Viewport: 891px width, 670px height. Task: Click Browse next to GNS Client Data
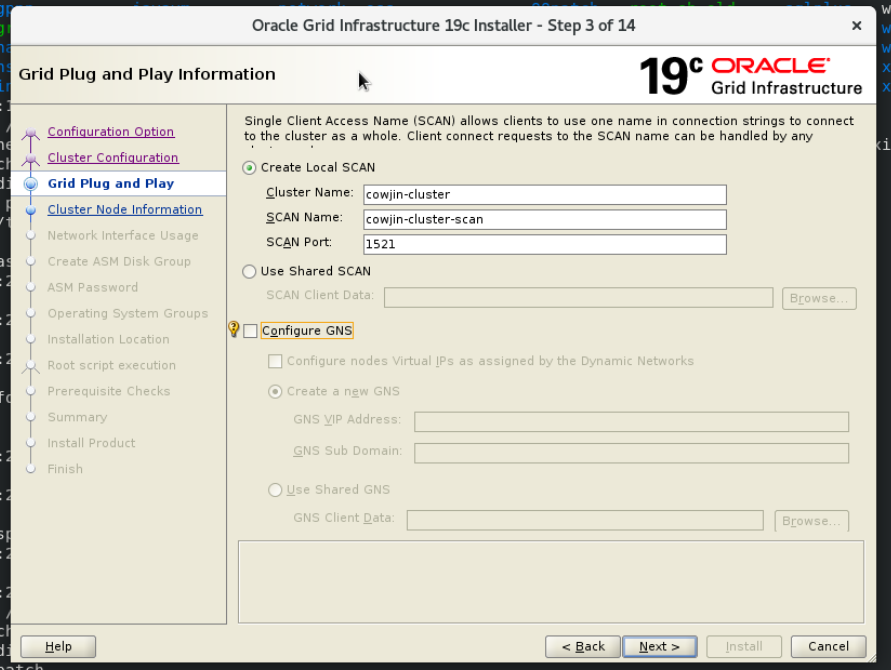[811, 521]
